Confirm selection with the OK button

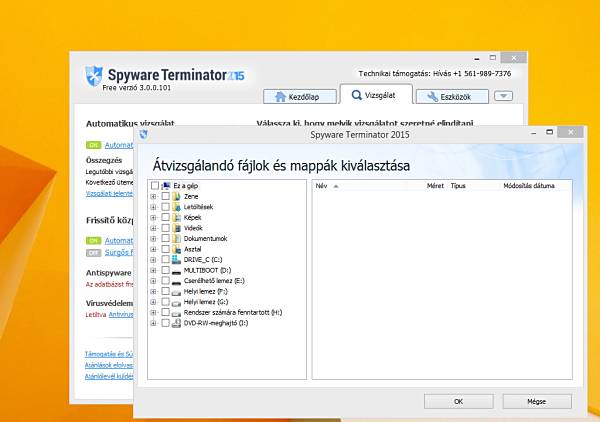tap(458, 401)
